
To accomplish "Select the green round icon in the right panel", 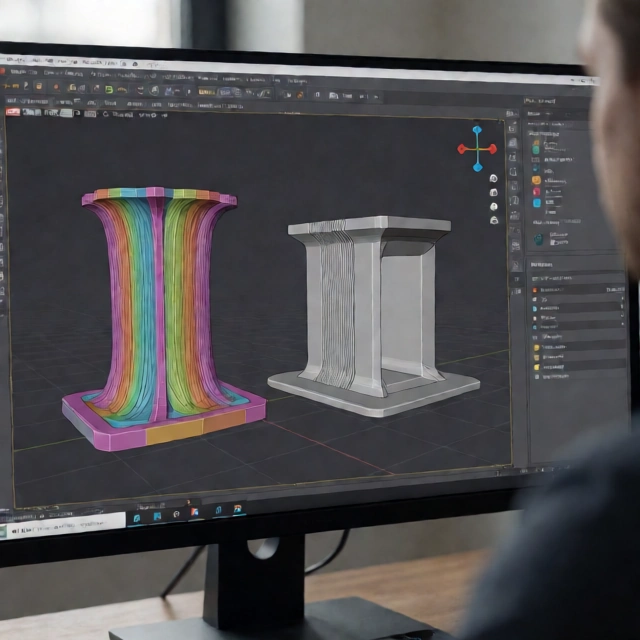I will (536, 150).
